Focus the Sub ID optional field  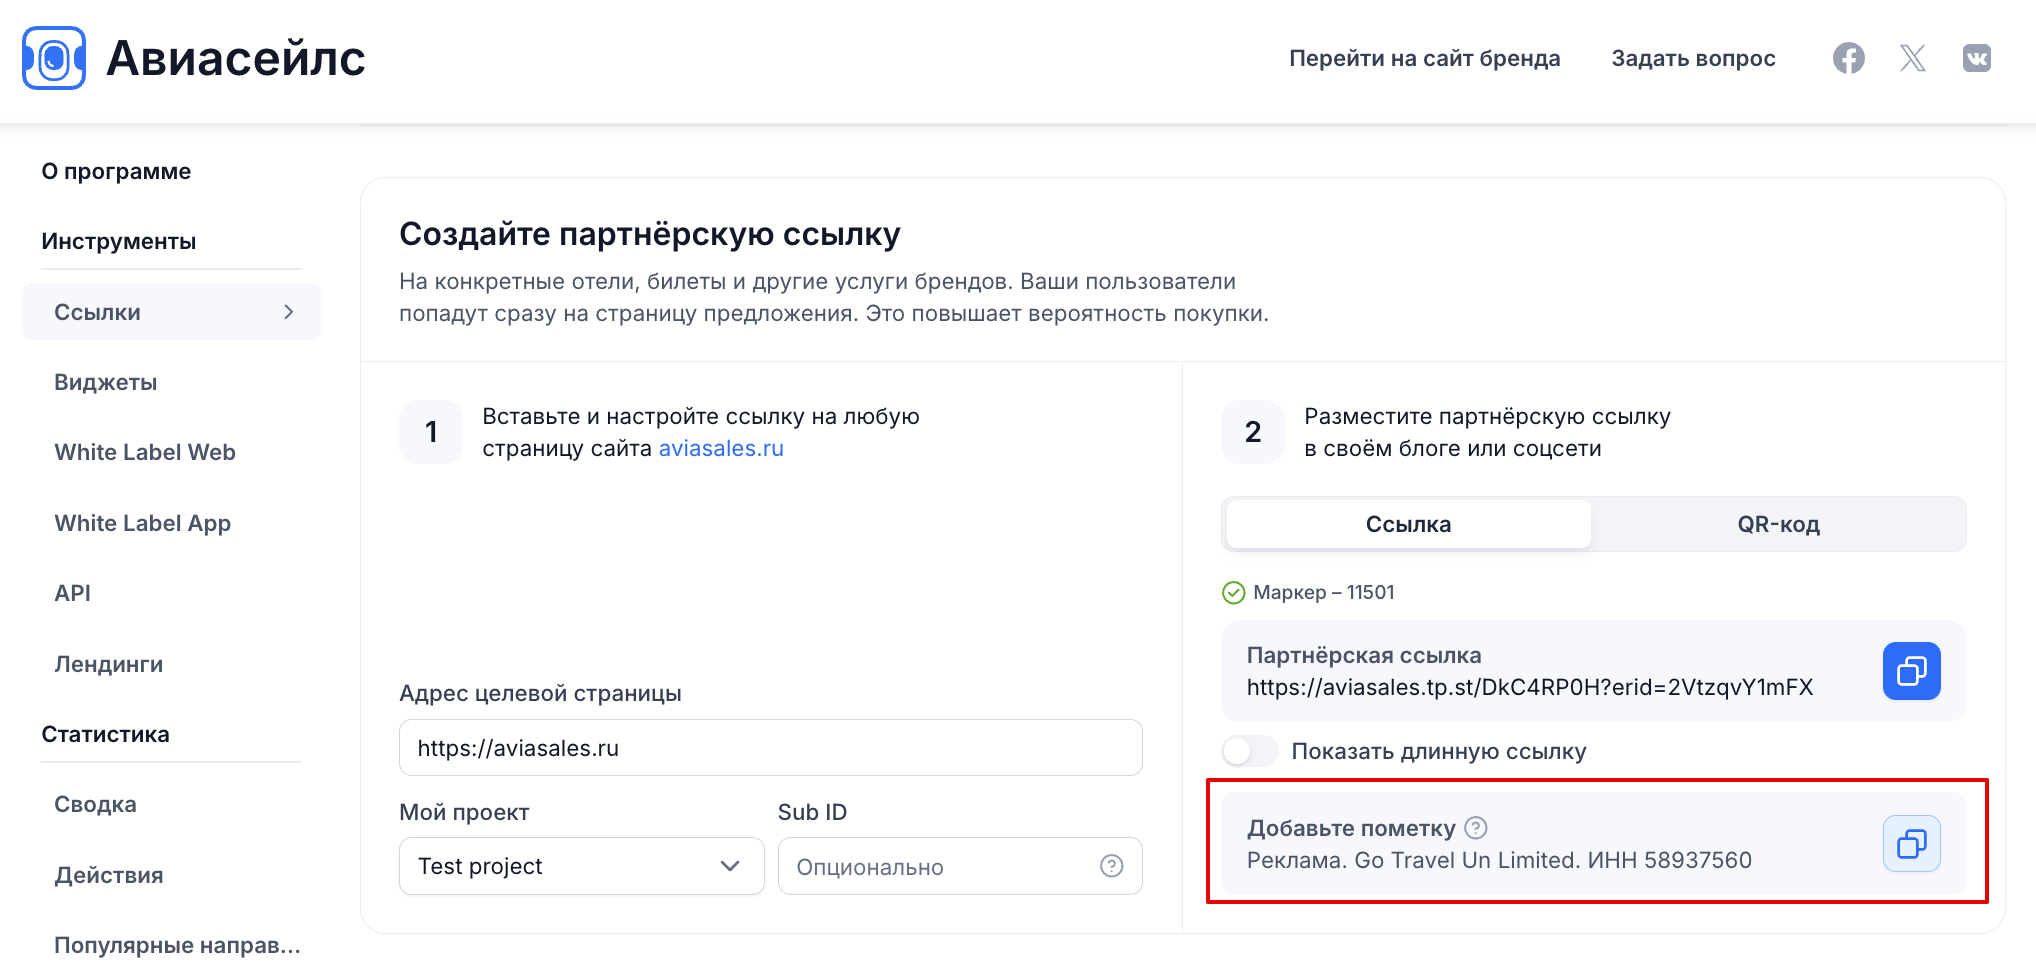(960, 866)
